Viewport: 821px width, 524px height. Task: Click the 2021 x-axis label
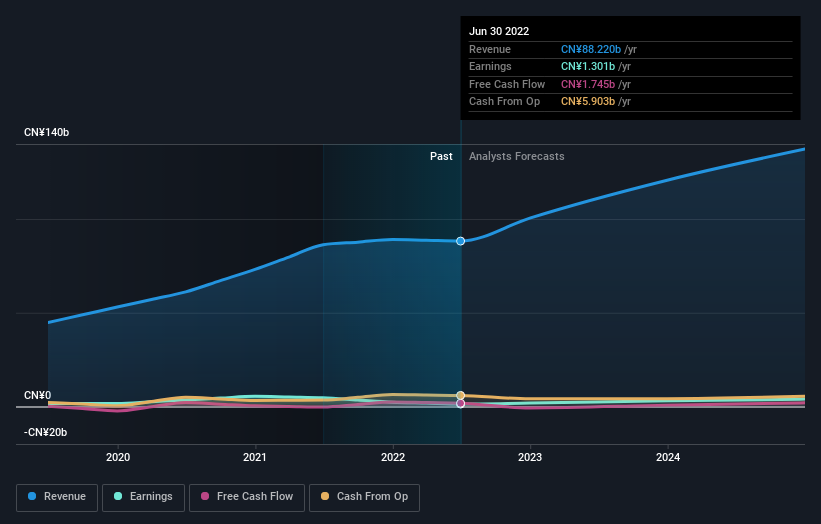click(x=255, y=458)
